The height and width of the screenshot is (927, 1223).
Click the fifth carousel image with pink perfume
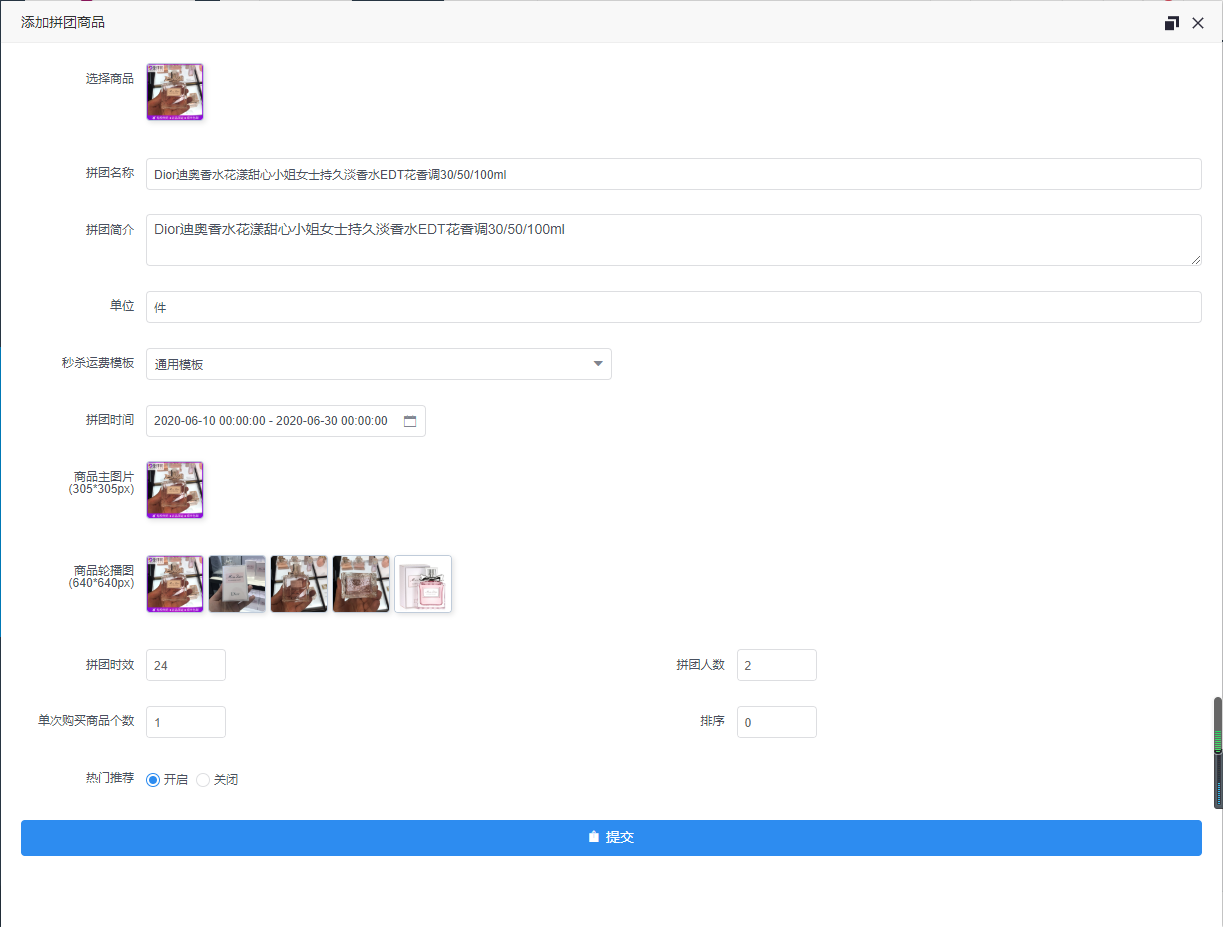423,584
